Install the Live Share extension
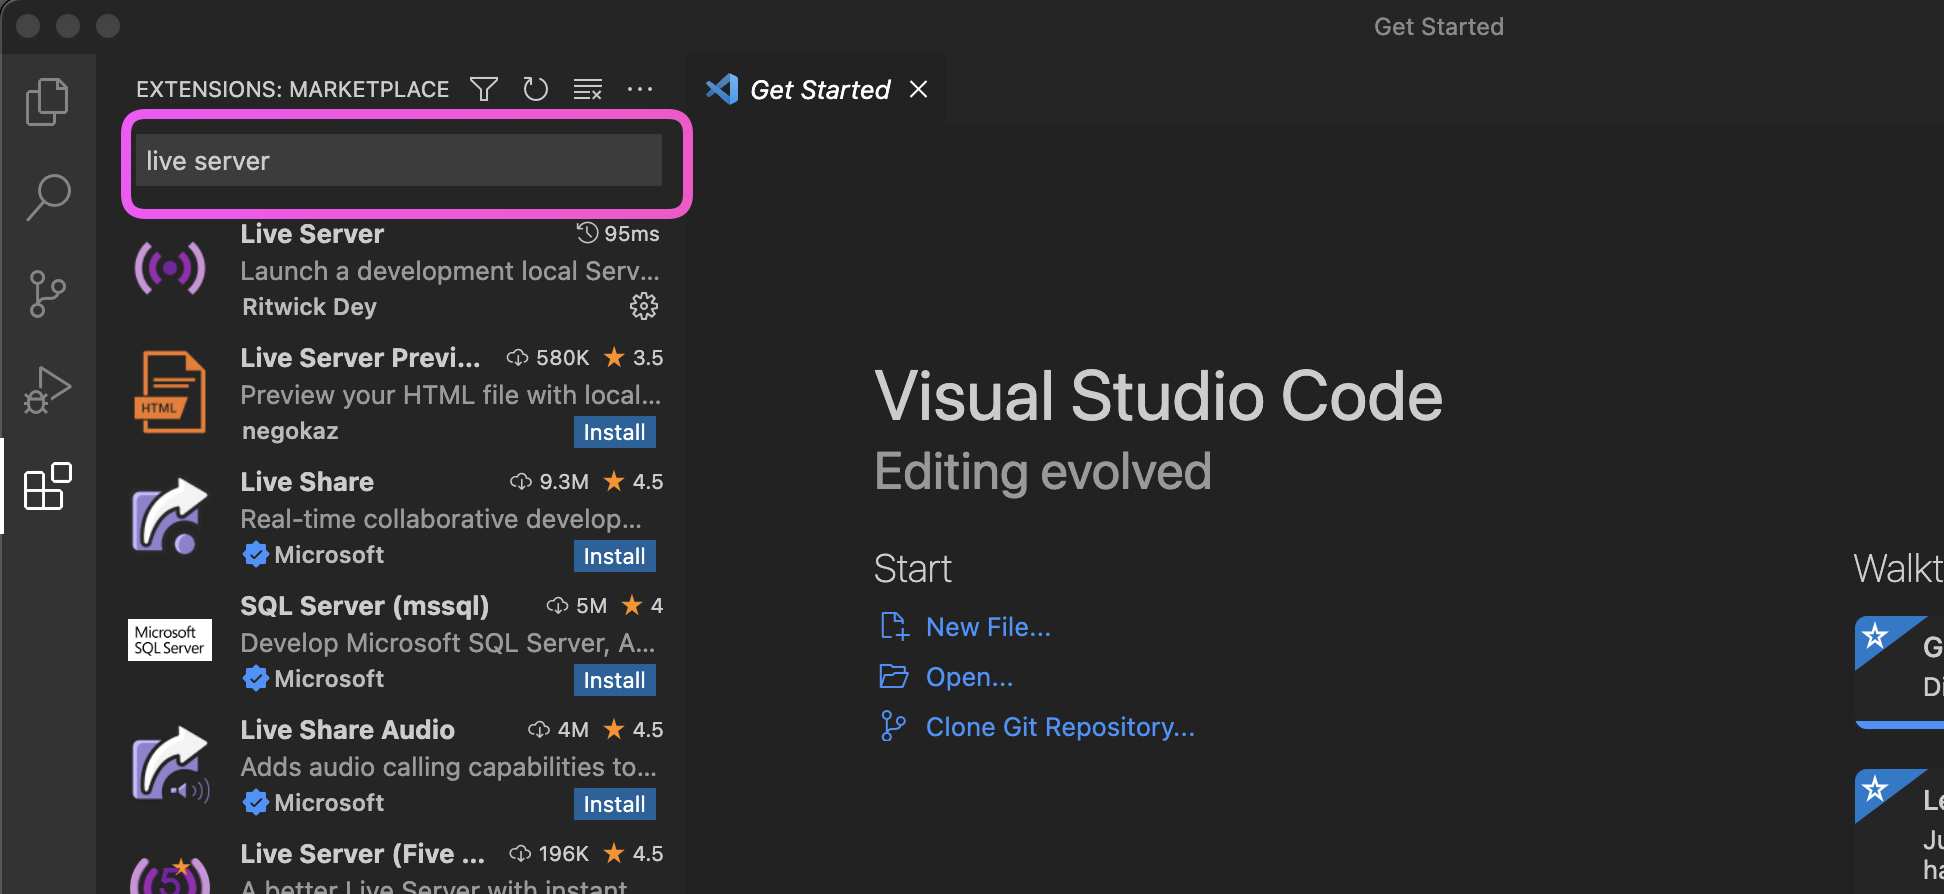The image size is (1944, 894). 614,556
